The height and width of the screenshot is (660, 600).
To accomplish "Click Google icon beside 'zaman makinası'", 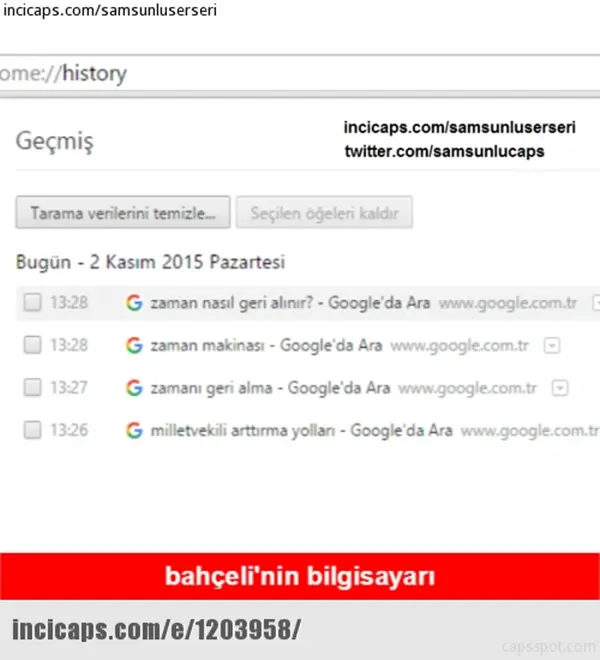I will coord(134,345).
